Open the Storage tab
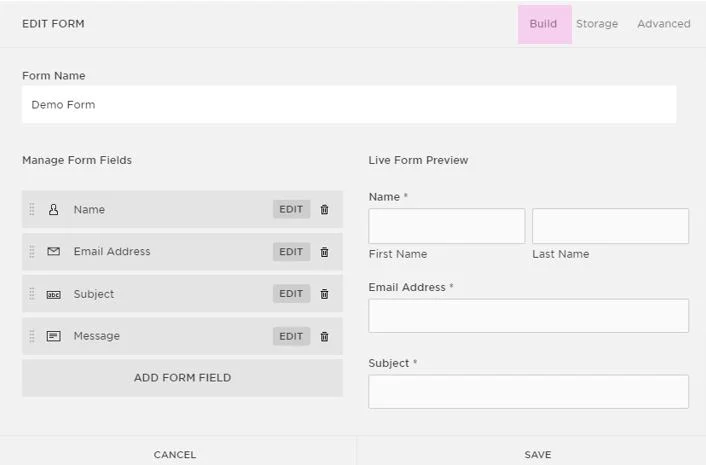 (597, 24)
